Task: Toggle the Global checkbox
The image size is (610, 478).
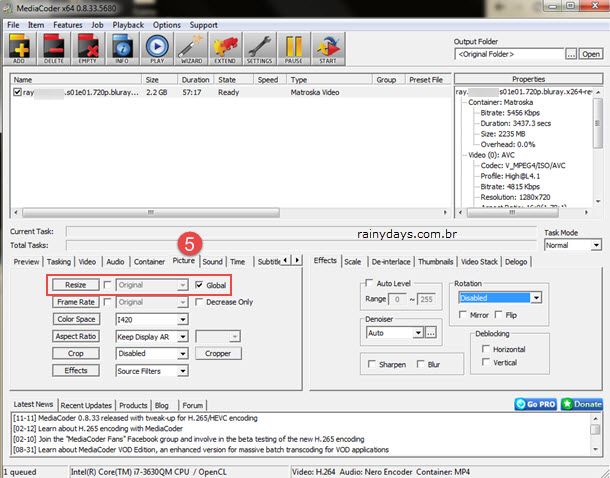Action: click(199, 285)
